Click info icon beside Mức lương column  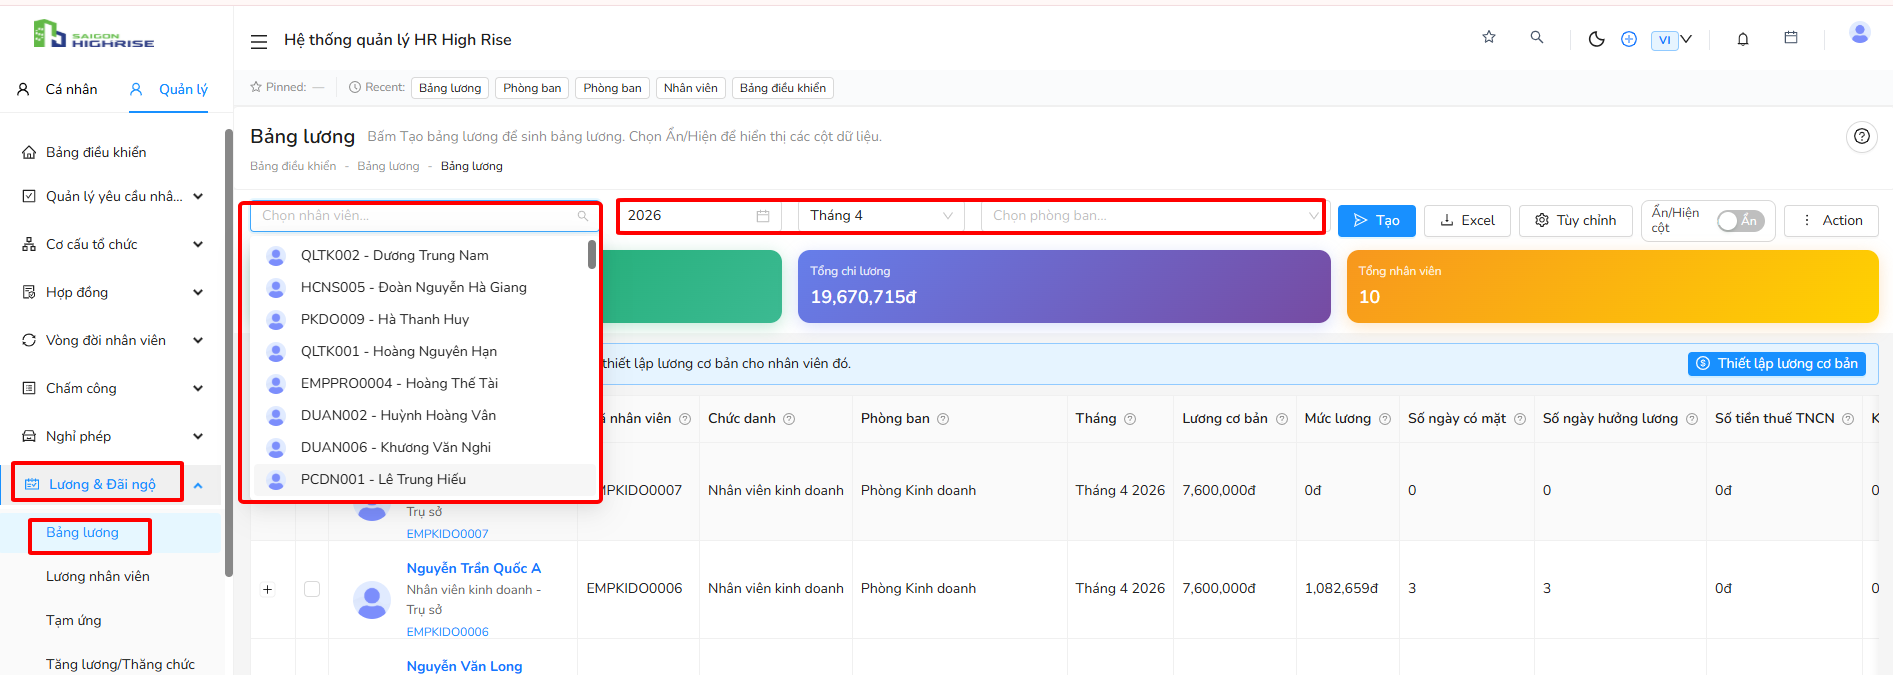pos(1385,419)
